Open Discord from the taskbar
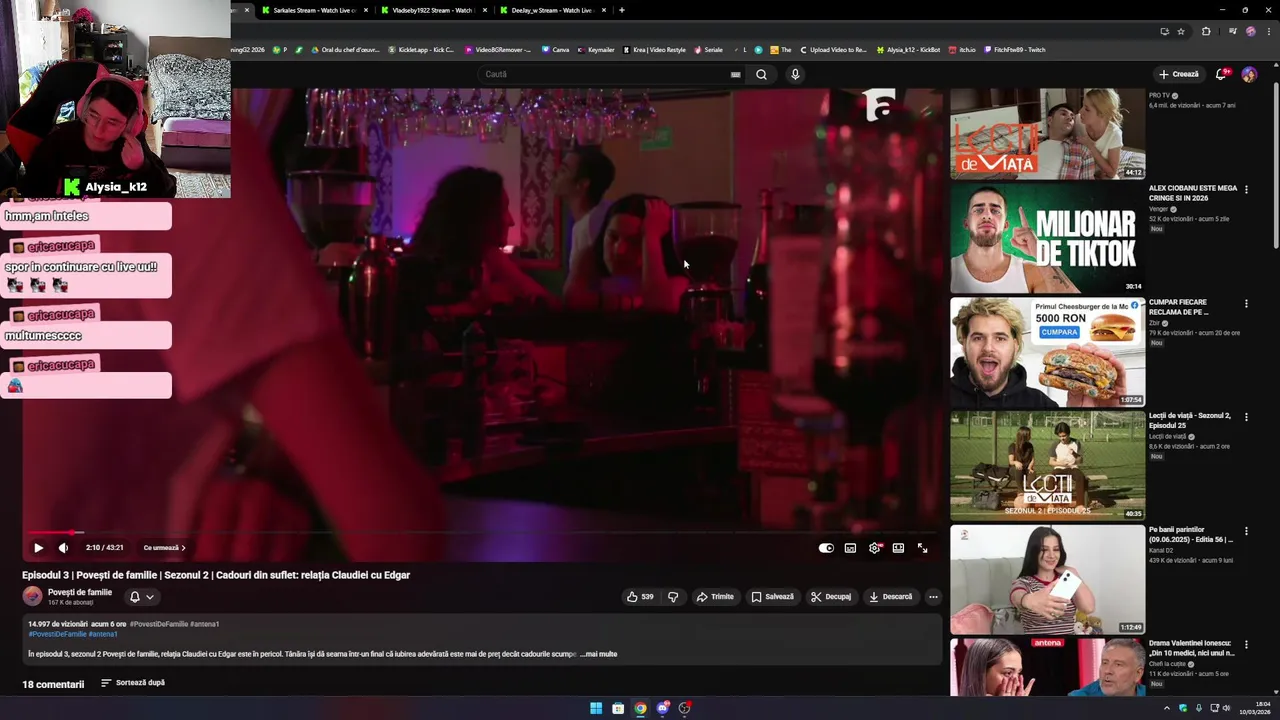 (662, 708)
